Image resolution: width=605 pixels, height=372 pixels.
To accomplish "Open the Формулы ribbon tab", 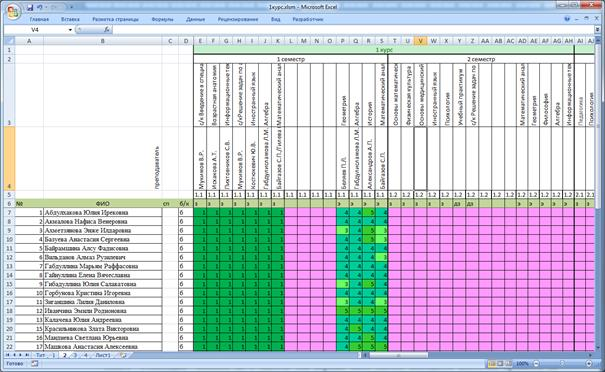I will click(162, 19).
